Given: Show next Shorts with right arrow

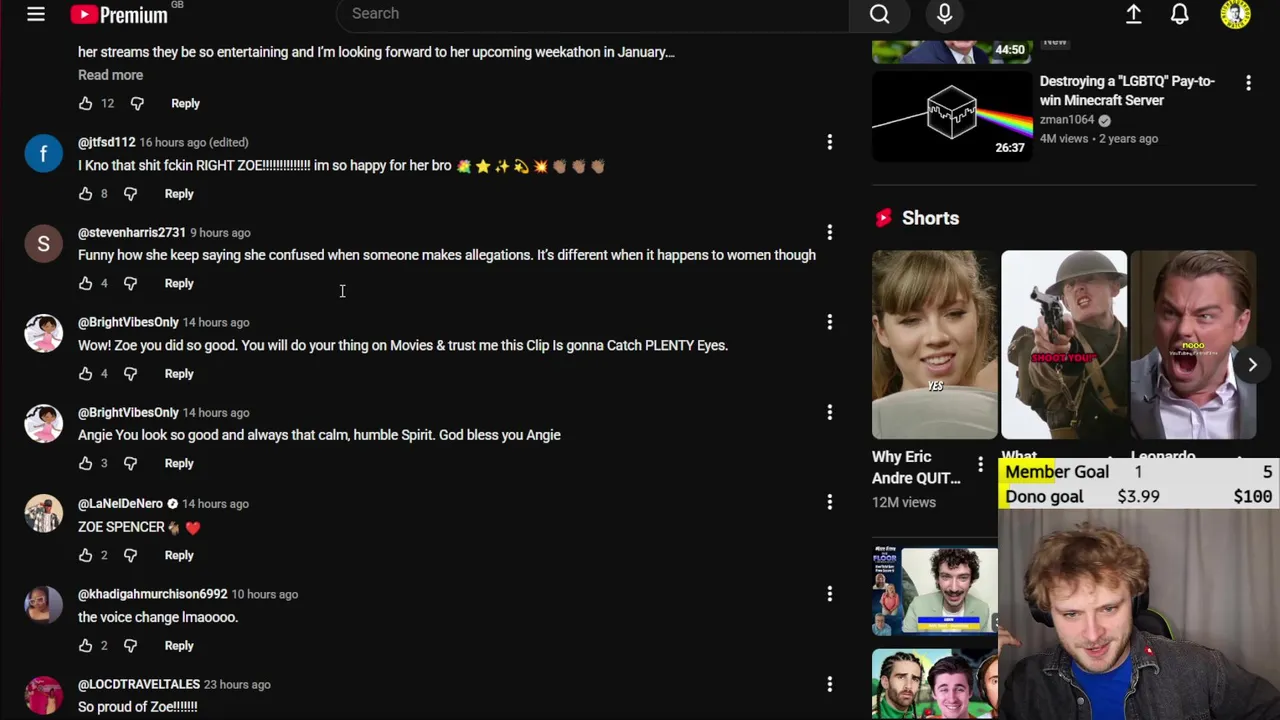Looking at the screenshot, I should (x=1252, y=365).
